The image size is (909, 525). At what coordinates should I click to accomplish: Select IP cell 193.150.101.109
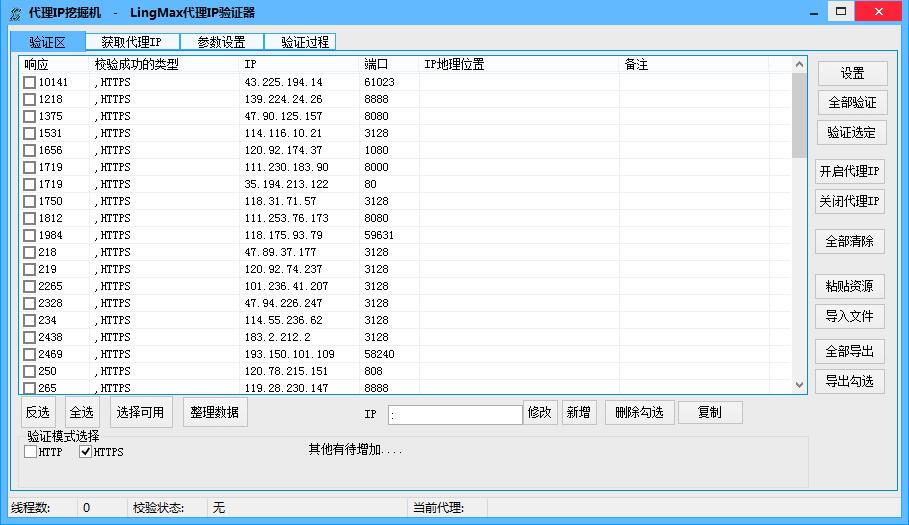click(x=289, y=354)
